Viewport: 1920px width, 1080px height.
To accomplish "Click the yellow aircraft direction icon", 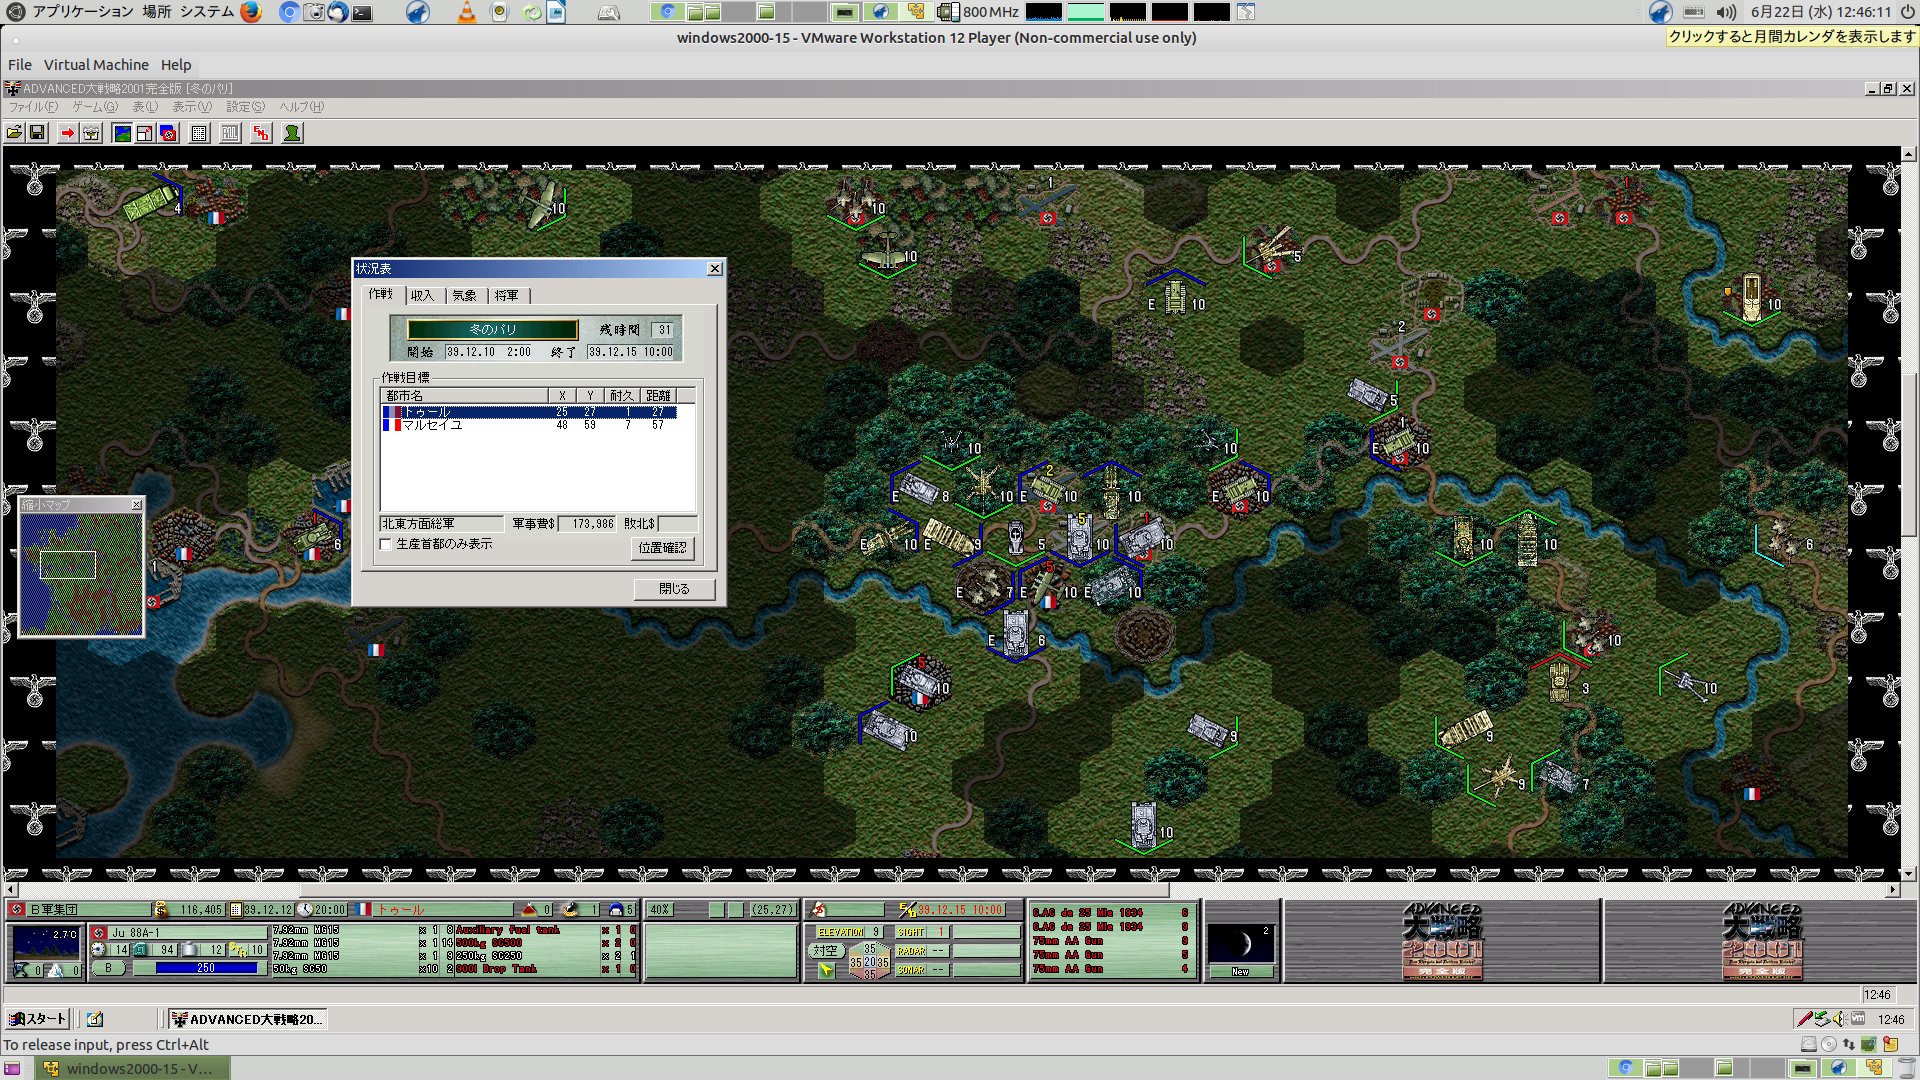I will pyautogui.click(x=825, y=970).
